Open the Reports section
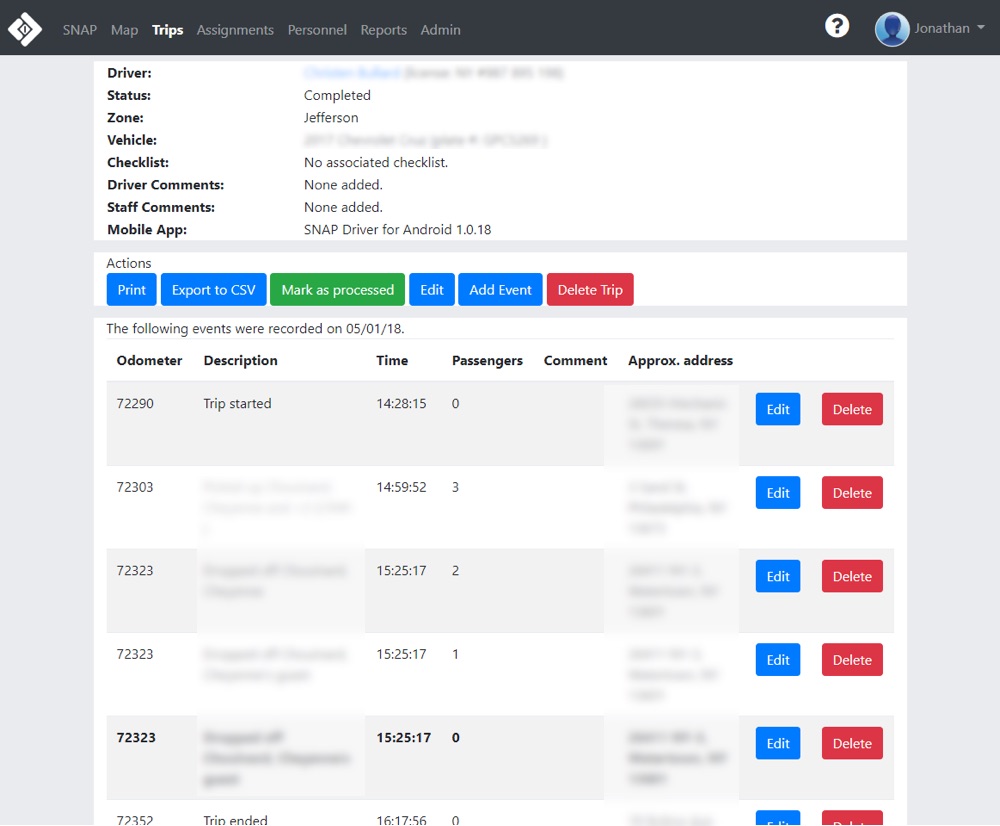 coord(383,30)
